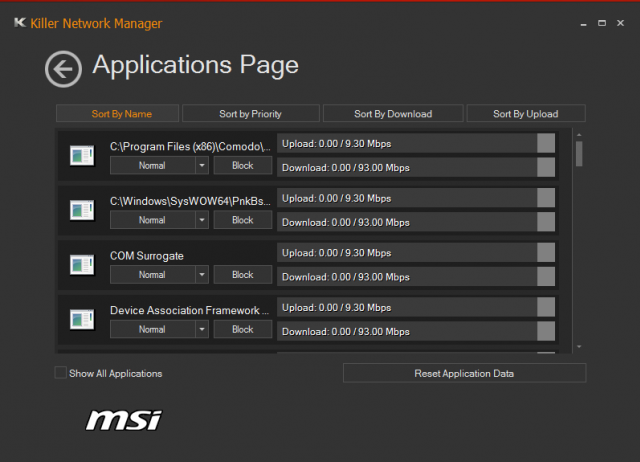The image size is (640, 462).
Task: Adjust Device Association Framework download slider handle
Action: click(546, 331)
